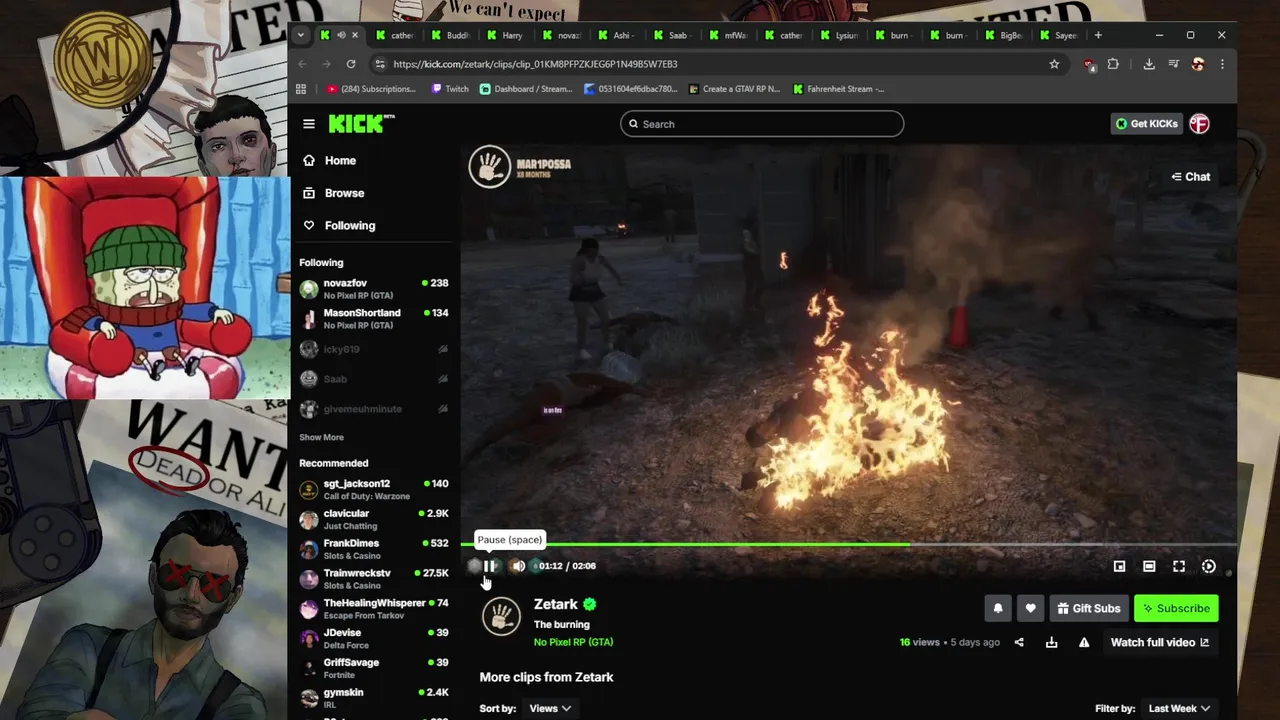
Task: Open sgt_jackson12 recommended channel
Action: [x=374, y=489]
